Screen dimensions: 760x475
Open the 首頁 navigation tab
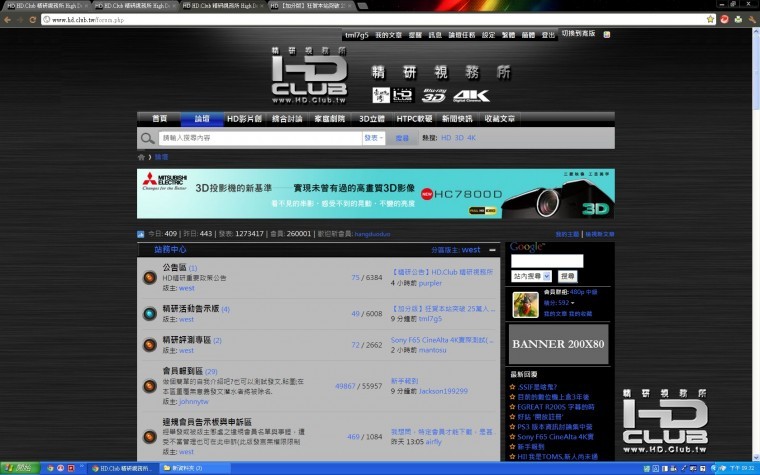[x=159, y=119]
